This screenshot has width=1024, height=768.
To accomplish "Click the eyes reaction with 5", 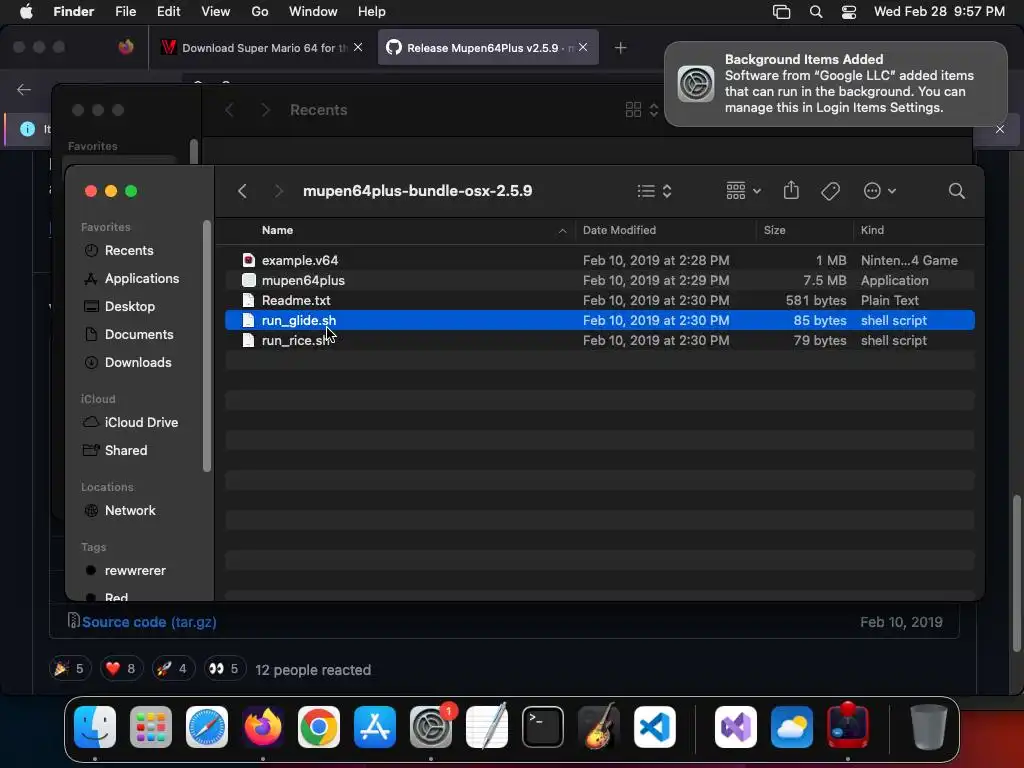I will 224,669.
